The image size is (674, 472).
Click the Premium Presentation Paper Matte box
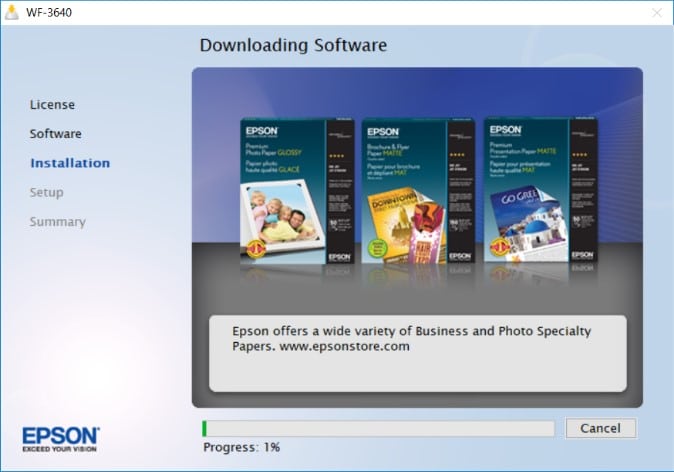(x=541, y=190)
